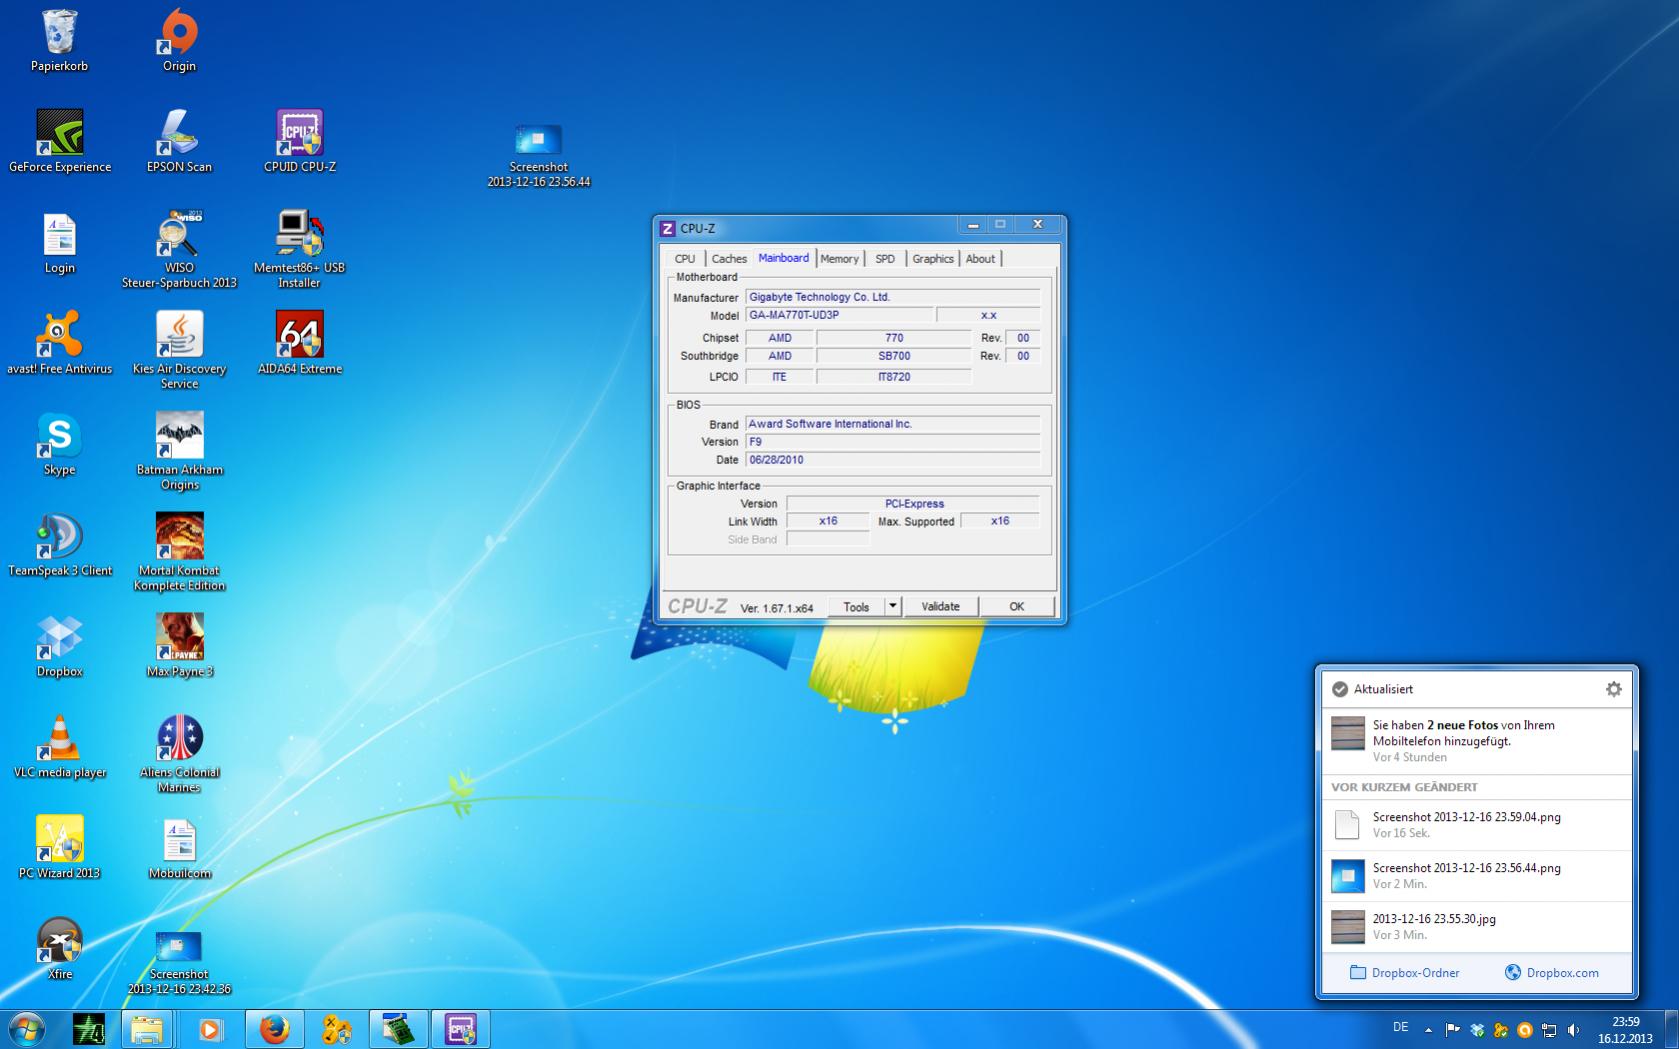Click the VLC media player icon
This screenshot has height=1049, width=1679.
[x=60, y=747]
